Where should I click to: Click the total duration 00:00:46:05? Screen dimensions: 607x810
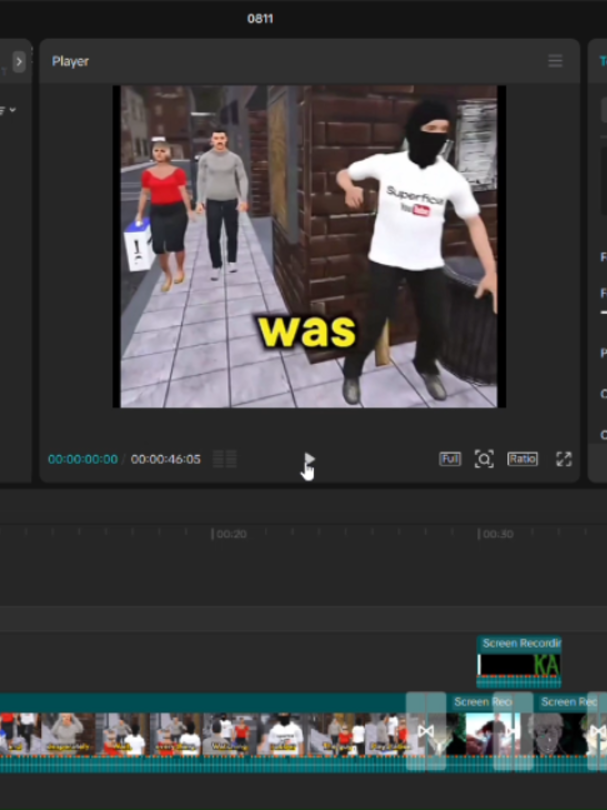click(x=165, y=459)
